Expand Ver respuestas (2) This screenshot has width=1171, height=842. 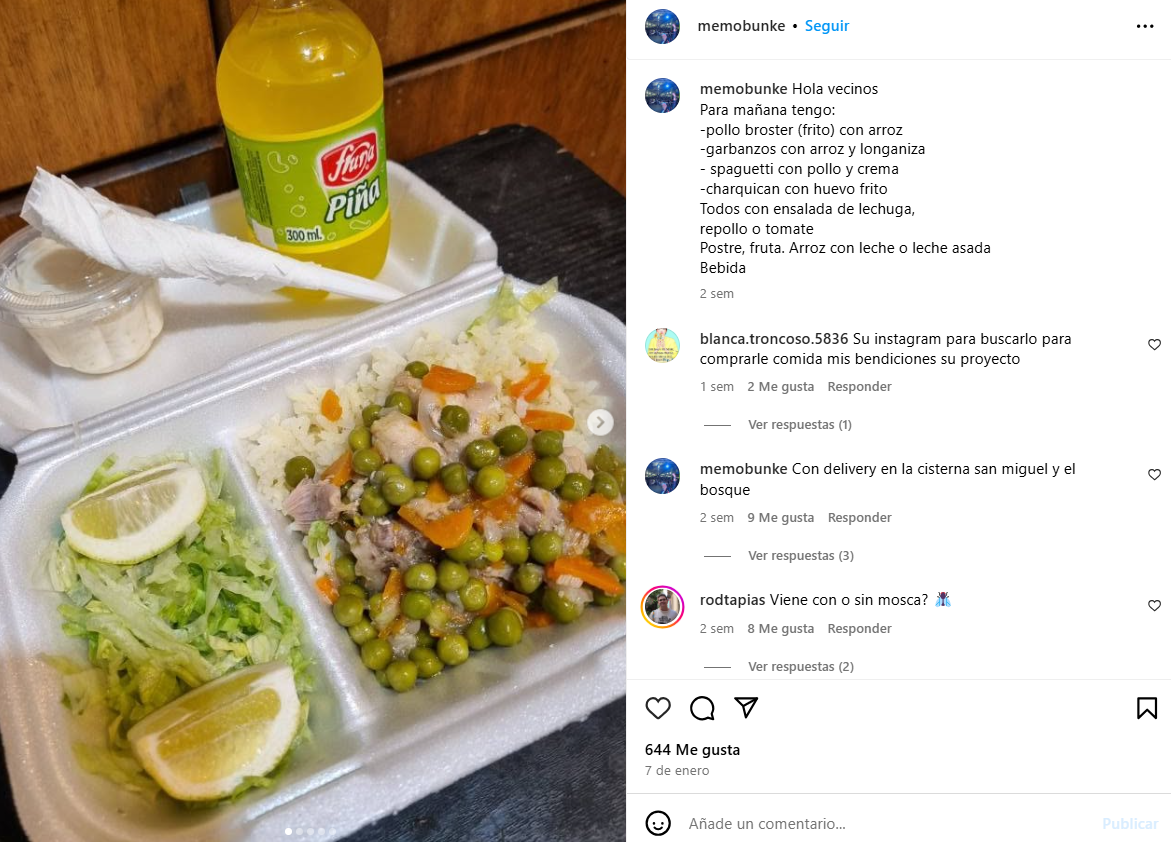[801, 666]
